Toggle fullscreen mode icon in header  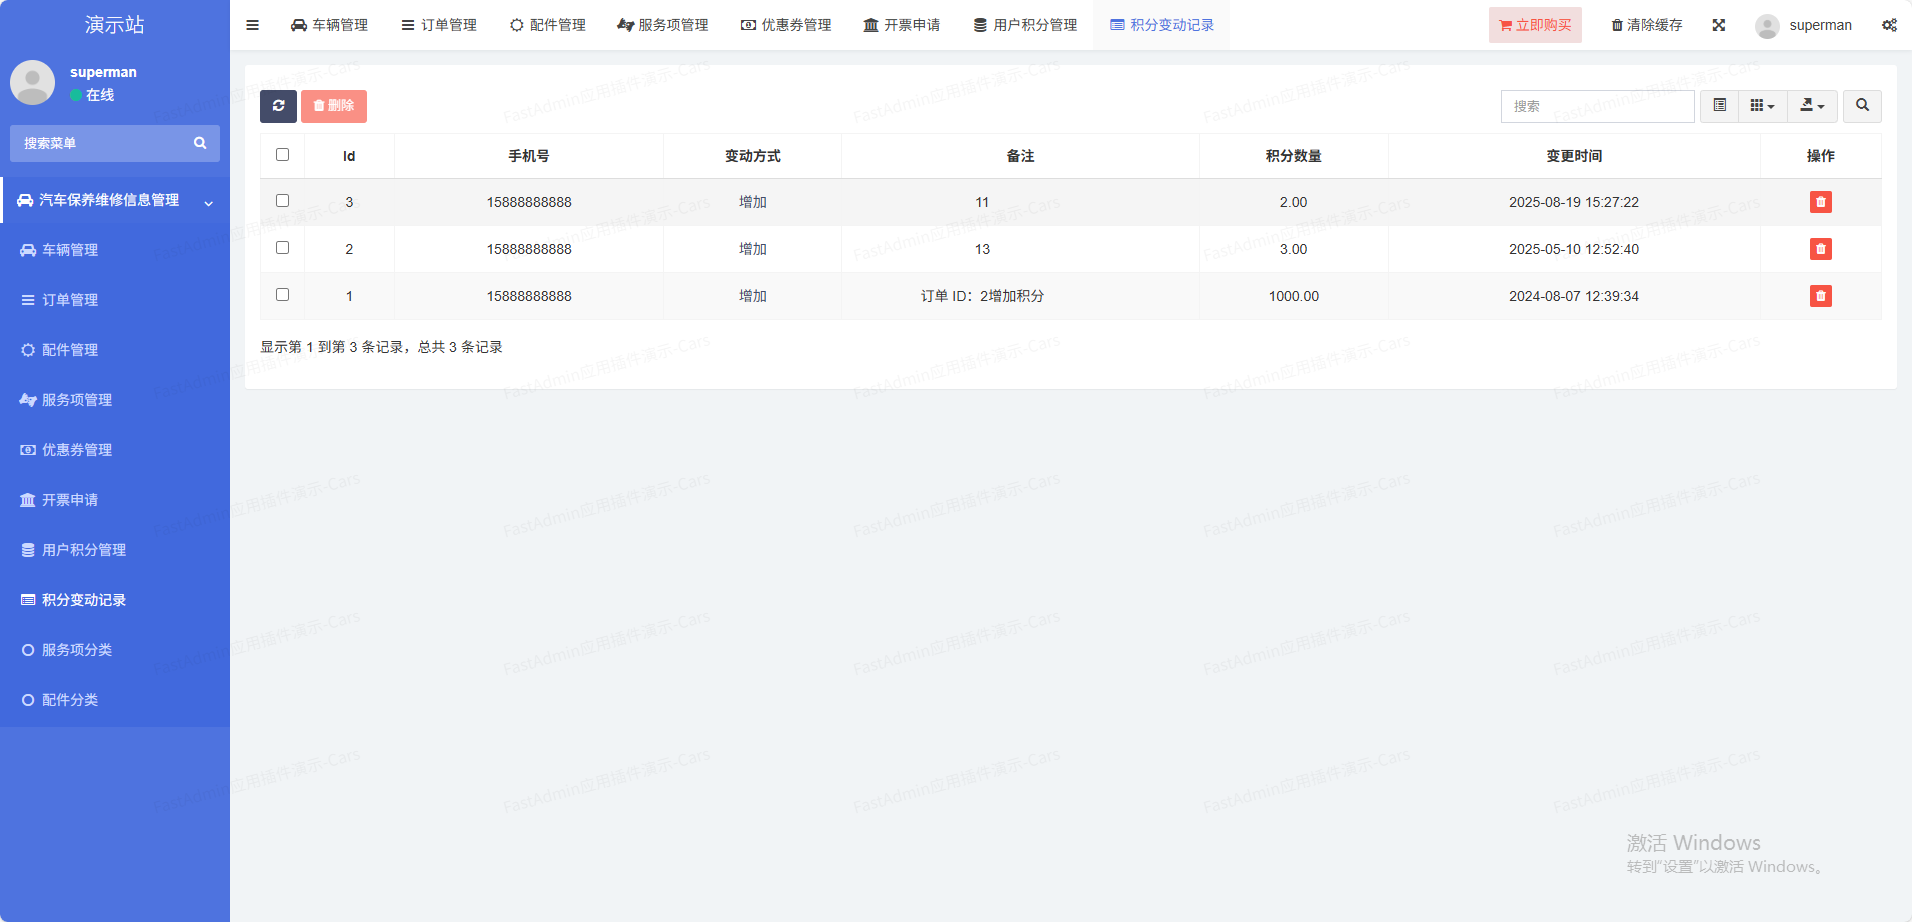click(1718, 25)
